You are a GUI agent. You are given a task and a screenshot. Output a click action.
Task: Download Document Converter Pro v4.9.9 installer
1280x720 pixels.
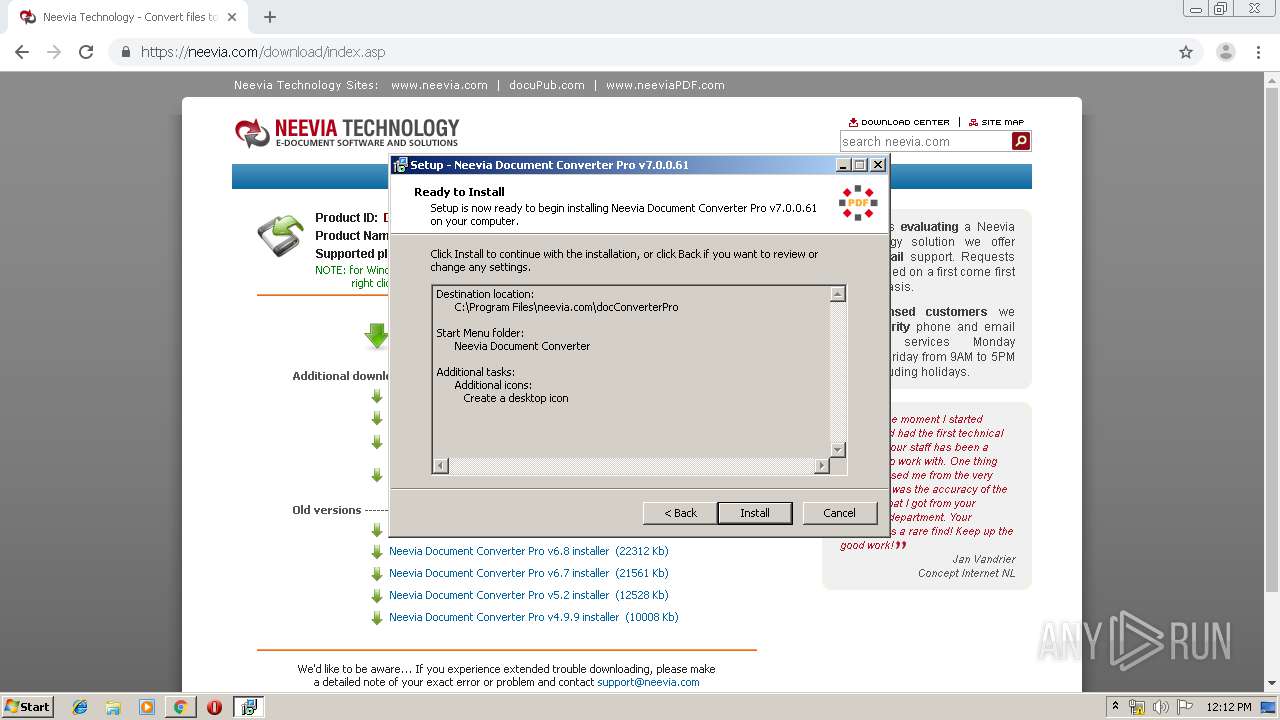[x=534, y=617]
